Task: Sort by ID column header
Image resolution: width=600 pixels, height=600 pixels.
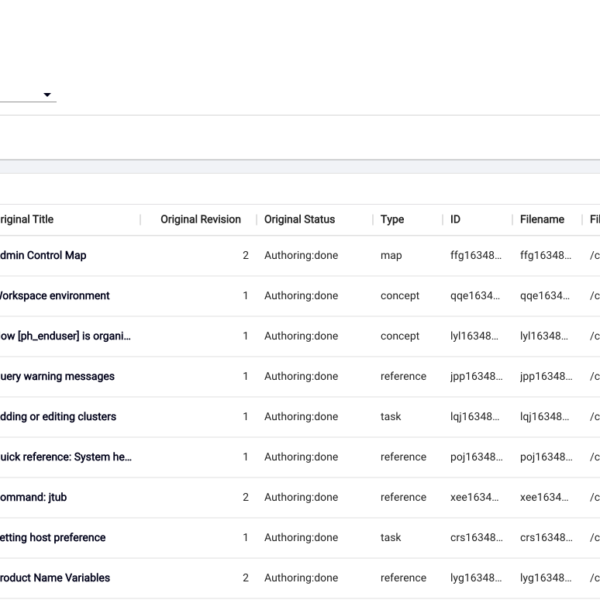Action: click(455, 219)
